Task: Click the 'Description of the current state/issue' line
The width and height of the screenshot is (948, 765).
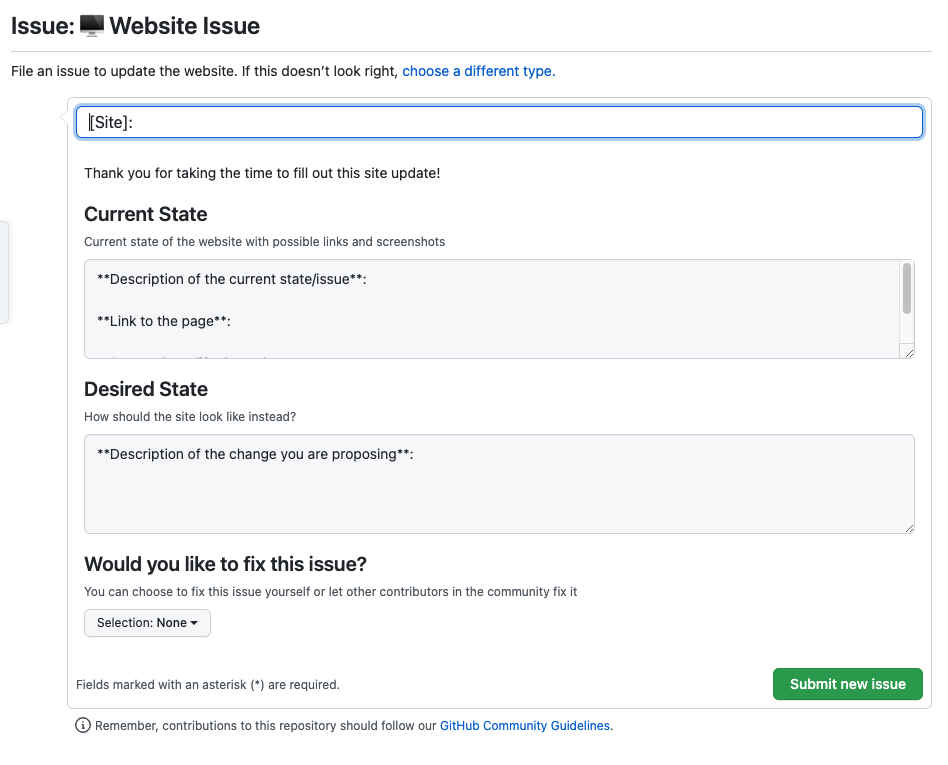Action: pyautogui.click(x=232, y=280)
